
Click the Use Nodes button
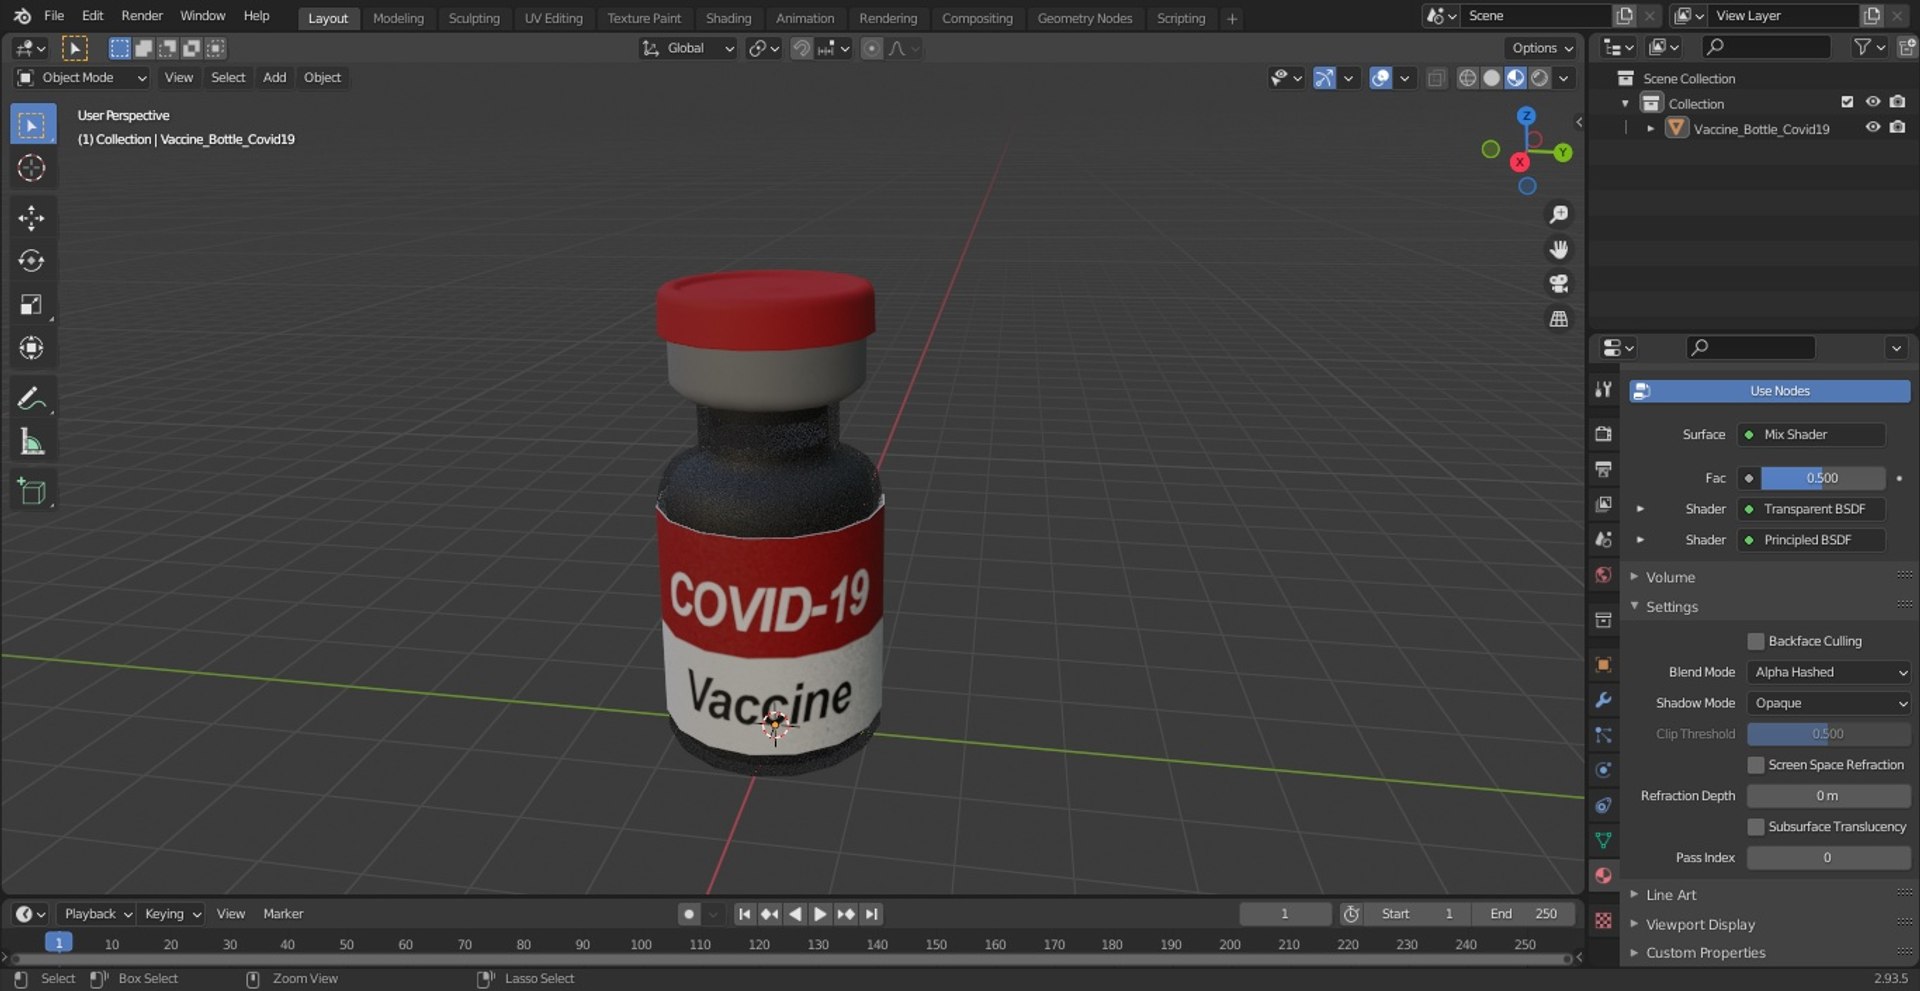(x=1769, y=391)
